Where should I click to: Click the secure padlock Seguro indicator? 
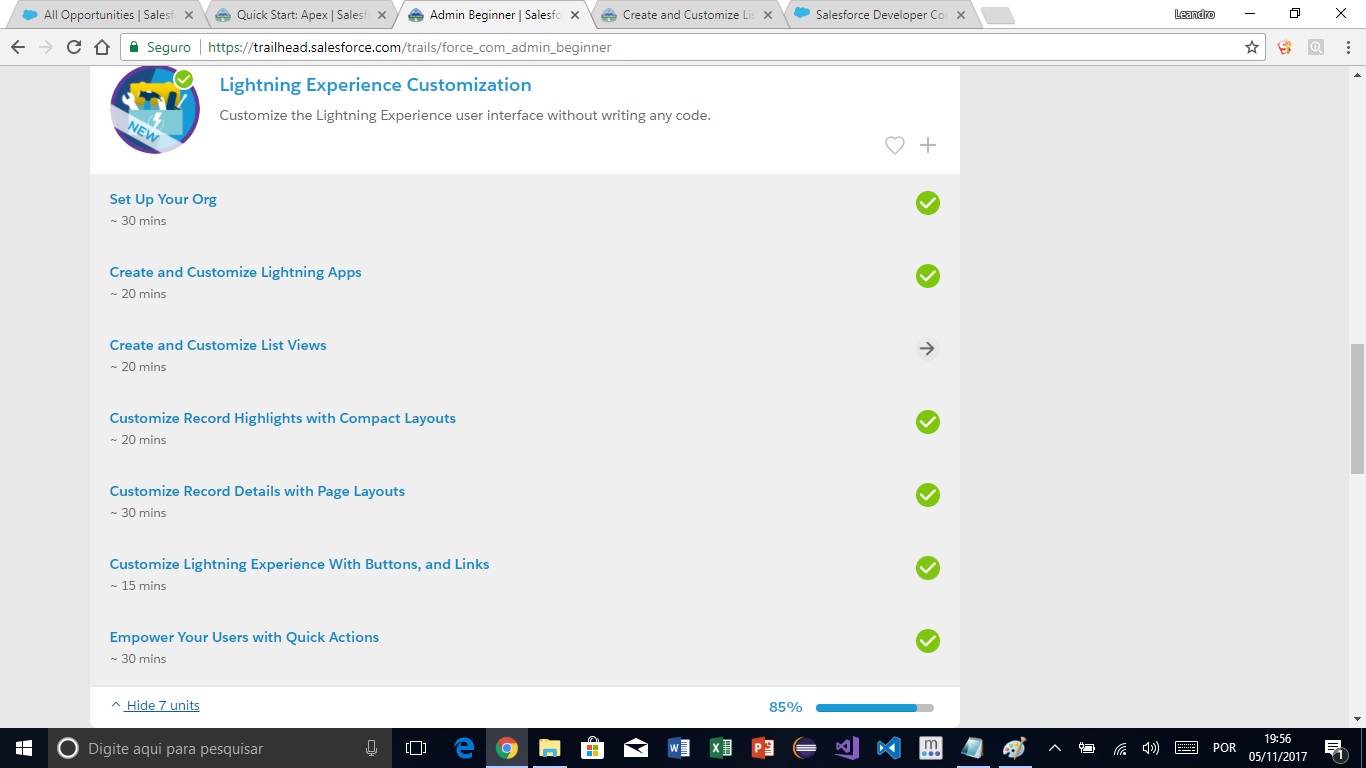click(160, 47)
